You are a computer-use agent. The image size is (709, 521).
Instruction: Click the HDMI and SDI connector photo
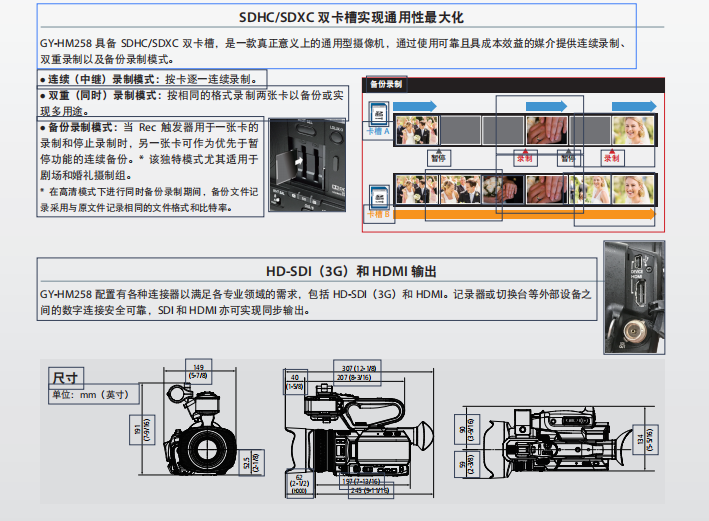click(634, 297)
